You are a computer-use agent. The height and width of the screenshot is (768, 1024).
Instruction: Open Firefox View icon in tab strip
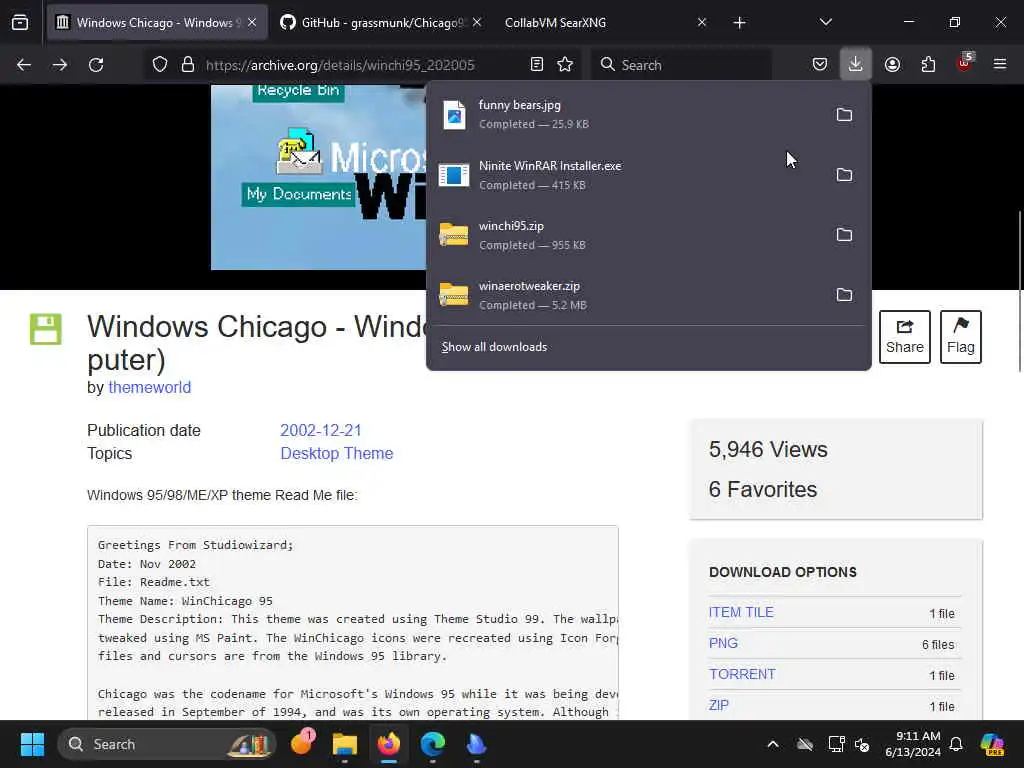click(20, 23)
